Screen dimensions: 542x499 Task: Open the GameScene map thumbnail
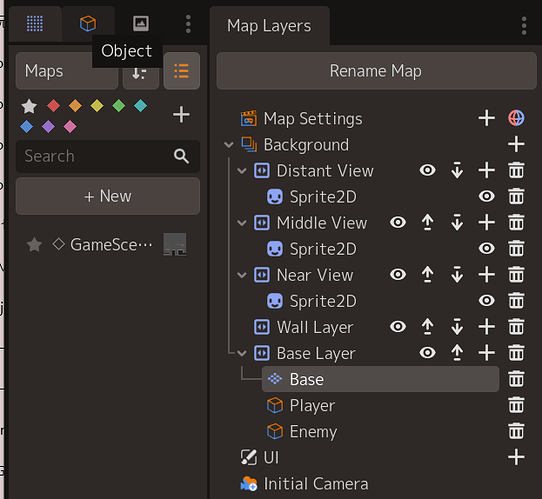175,244
